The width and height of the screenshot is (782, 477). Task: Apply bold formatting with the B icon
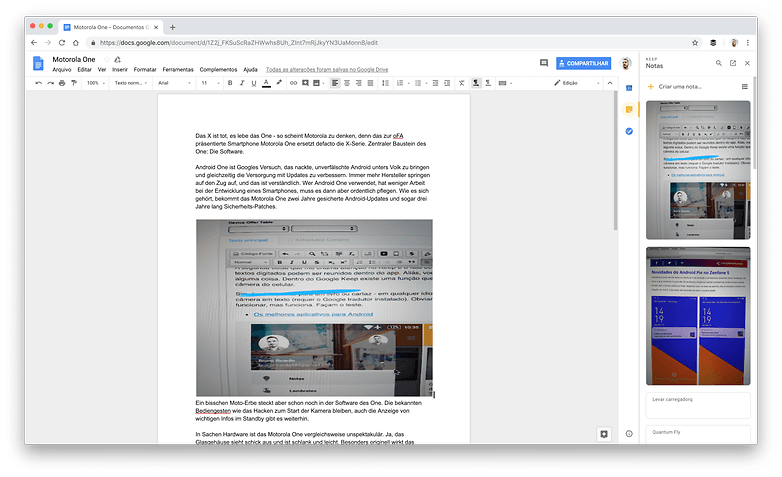pos(230,83)
